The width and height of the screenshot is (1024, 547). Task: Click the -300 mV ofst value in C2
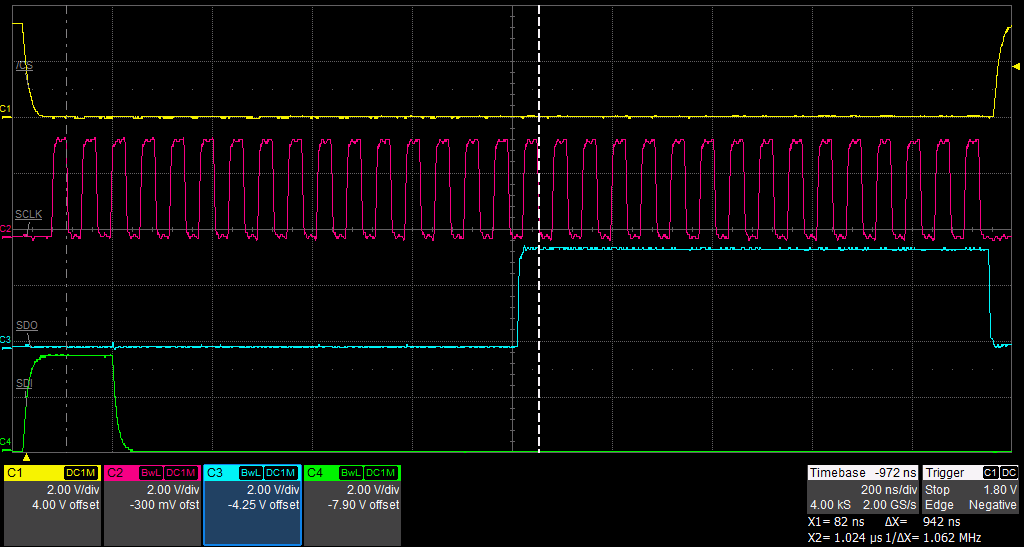point(163,505)
